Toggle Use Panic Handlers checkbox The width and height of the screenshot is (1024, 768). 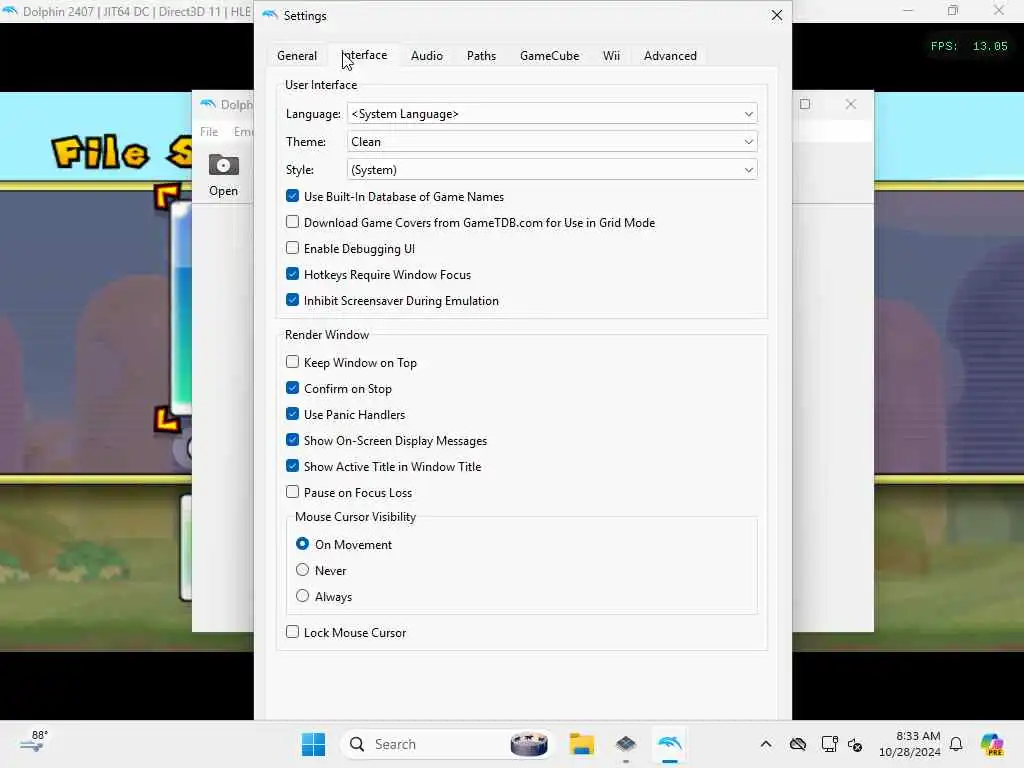coord(345,415)
